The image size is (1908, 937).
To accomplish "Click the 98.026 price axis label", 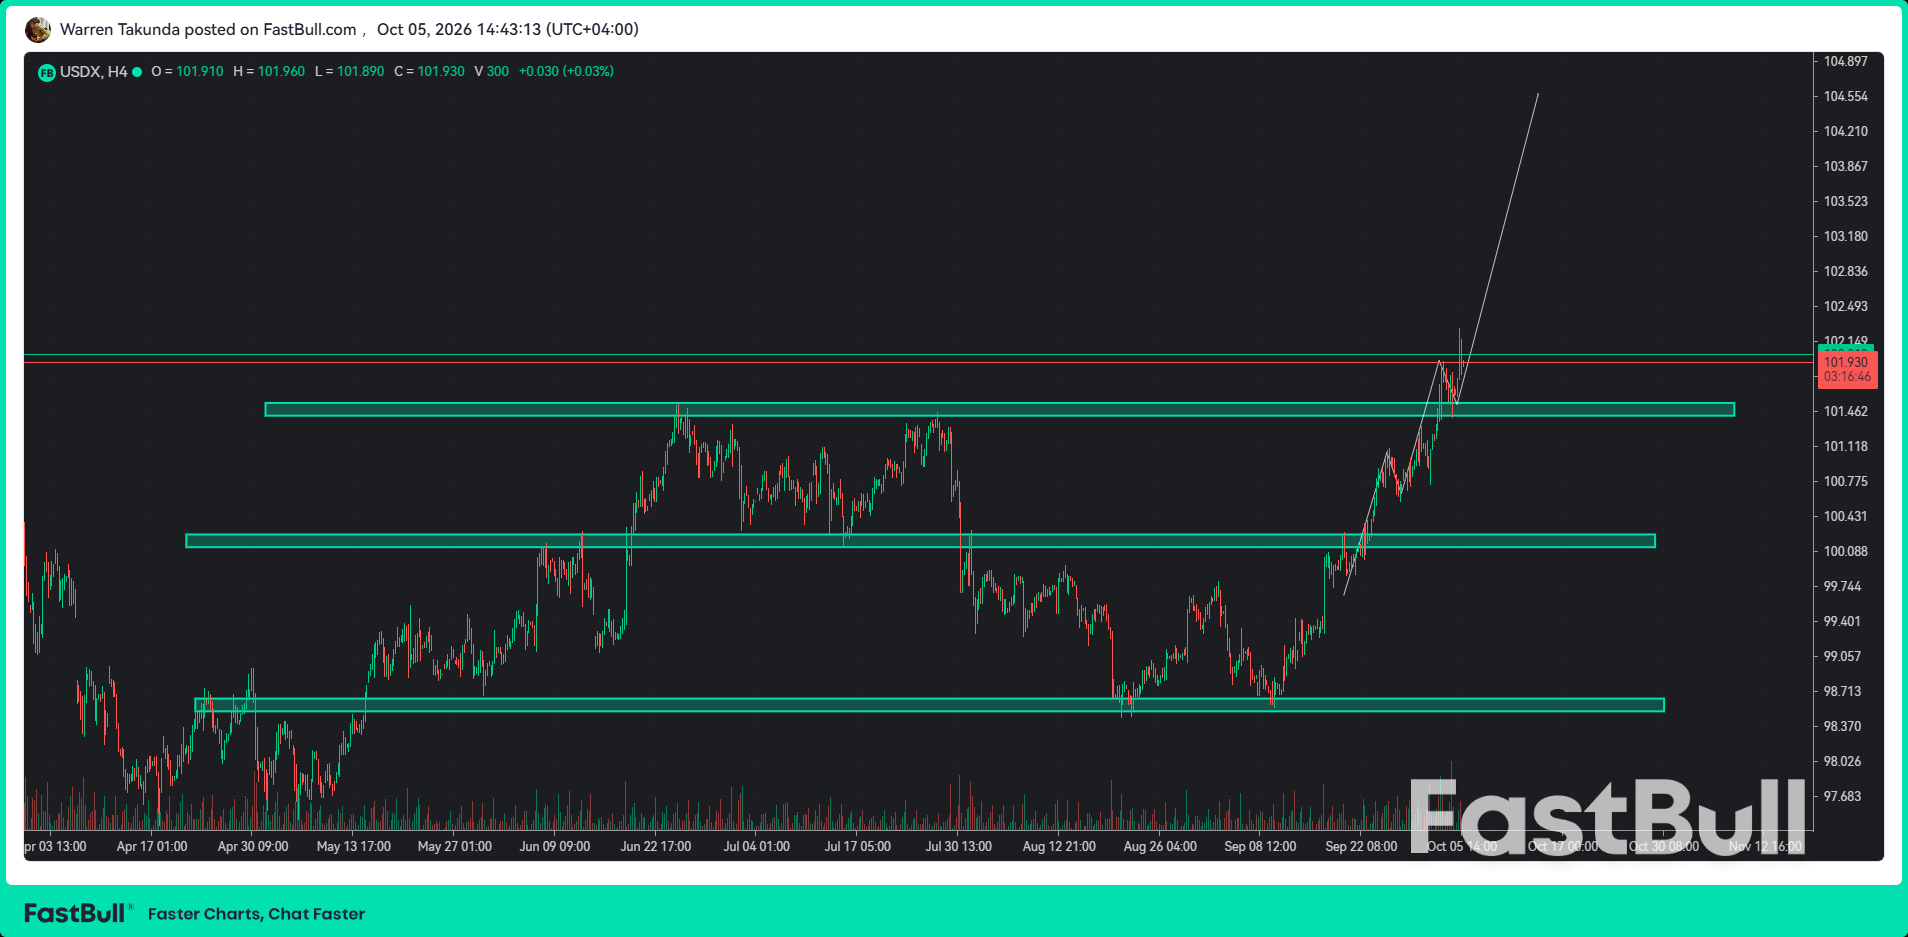I will [1842, 762].
